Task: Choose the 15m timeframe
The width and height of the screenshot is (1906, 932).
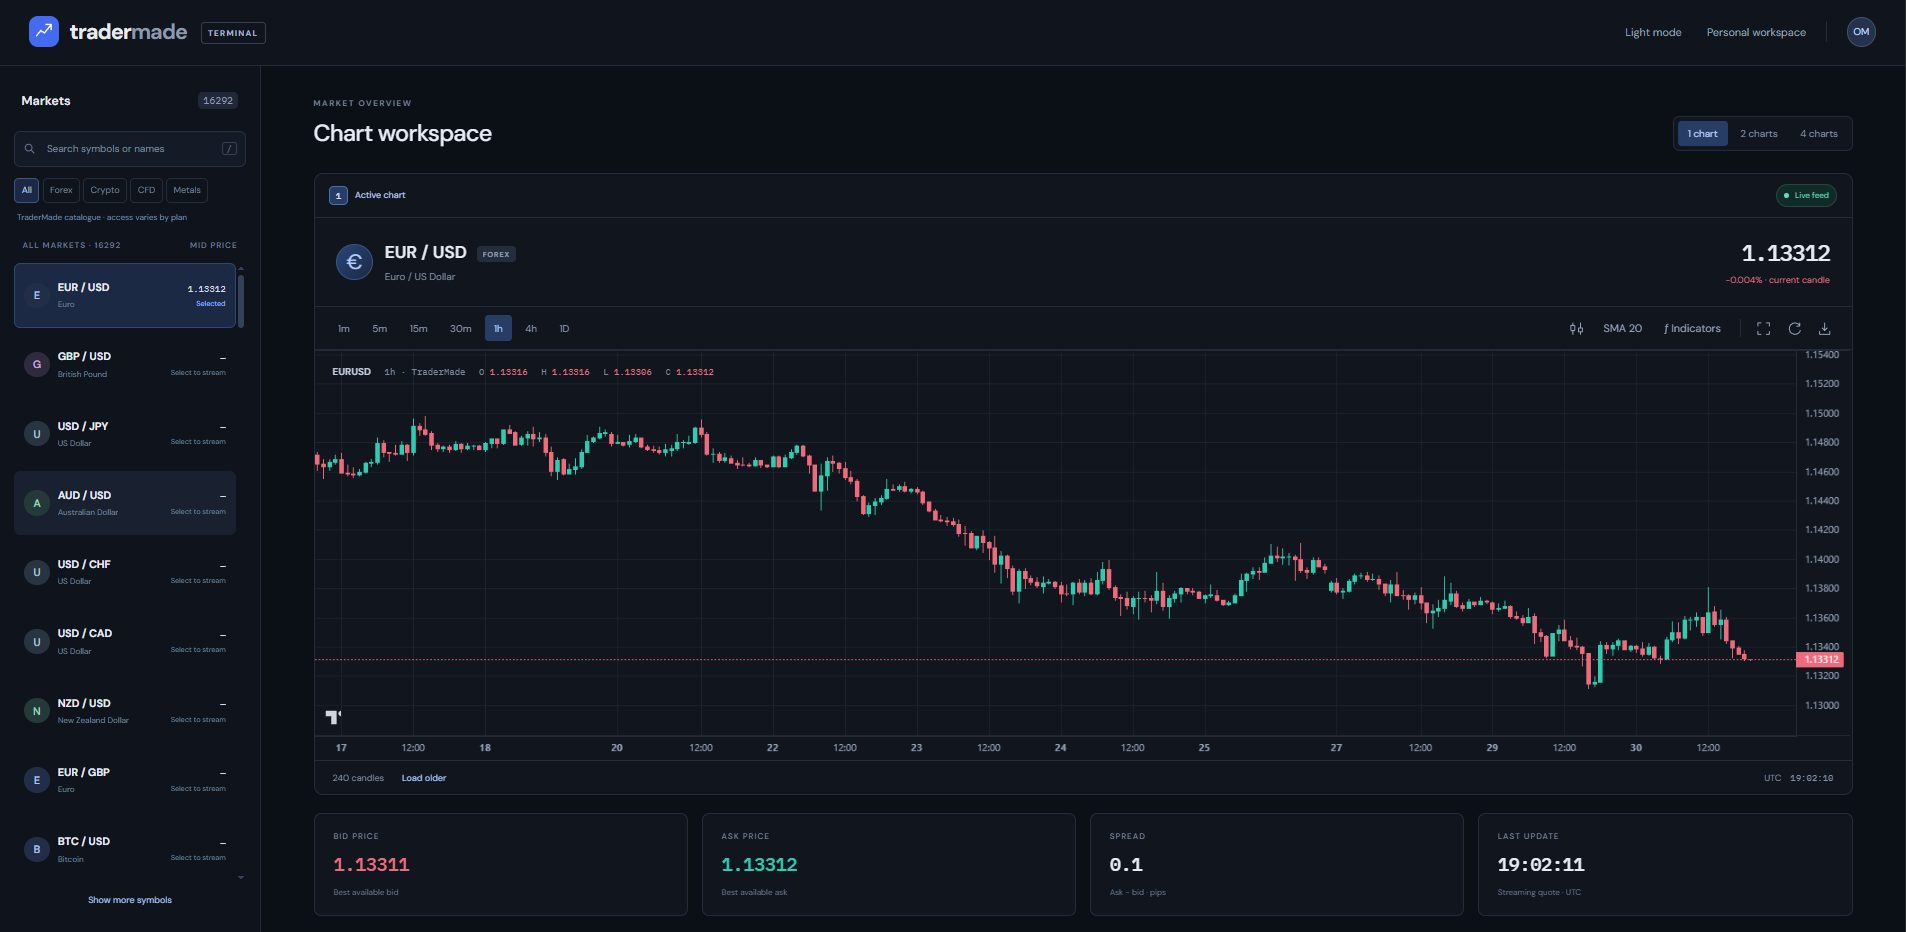Action: pyautogui.click(x=418, y=329)
